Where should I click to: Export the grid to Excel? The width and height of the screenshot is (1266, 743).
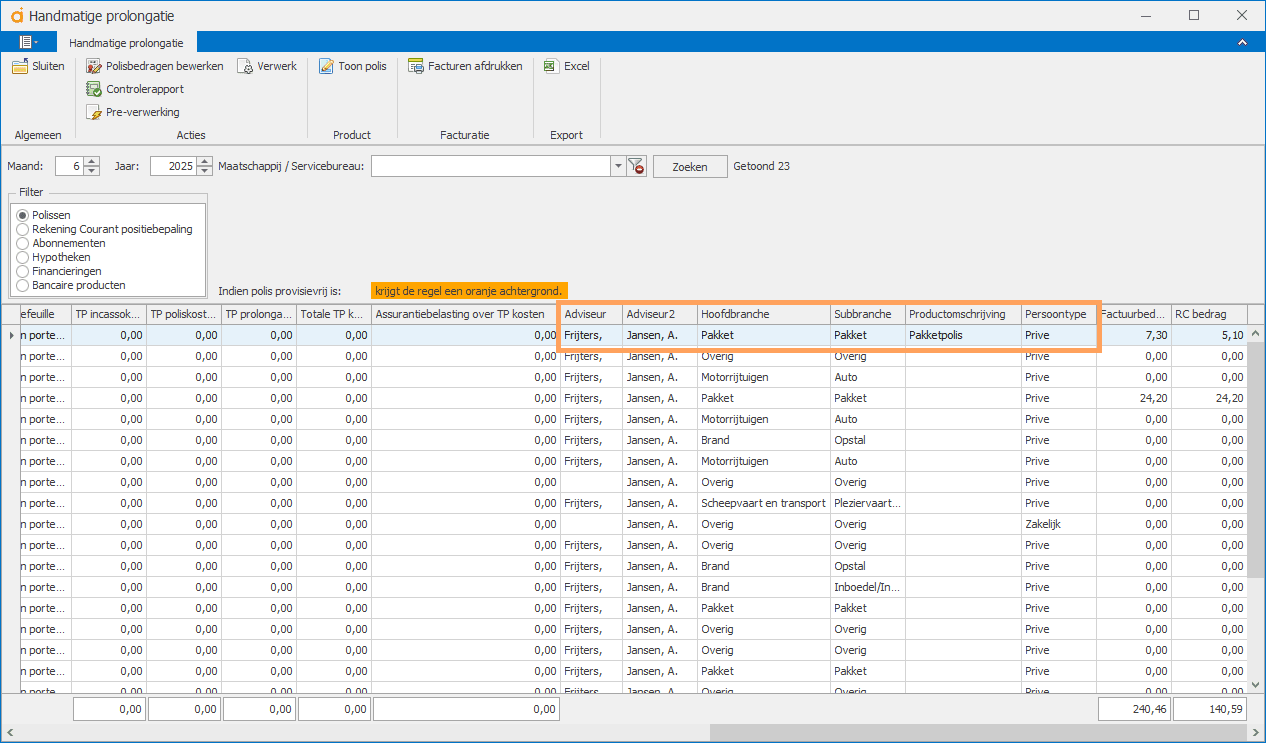pyautogui.click(x=566, y=66)
